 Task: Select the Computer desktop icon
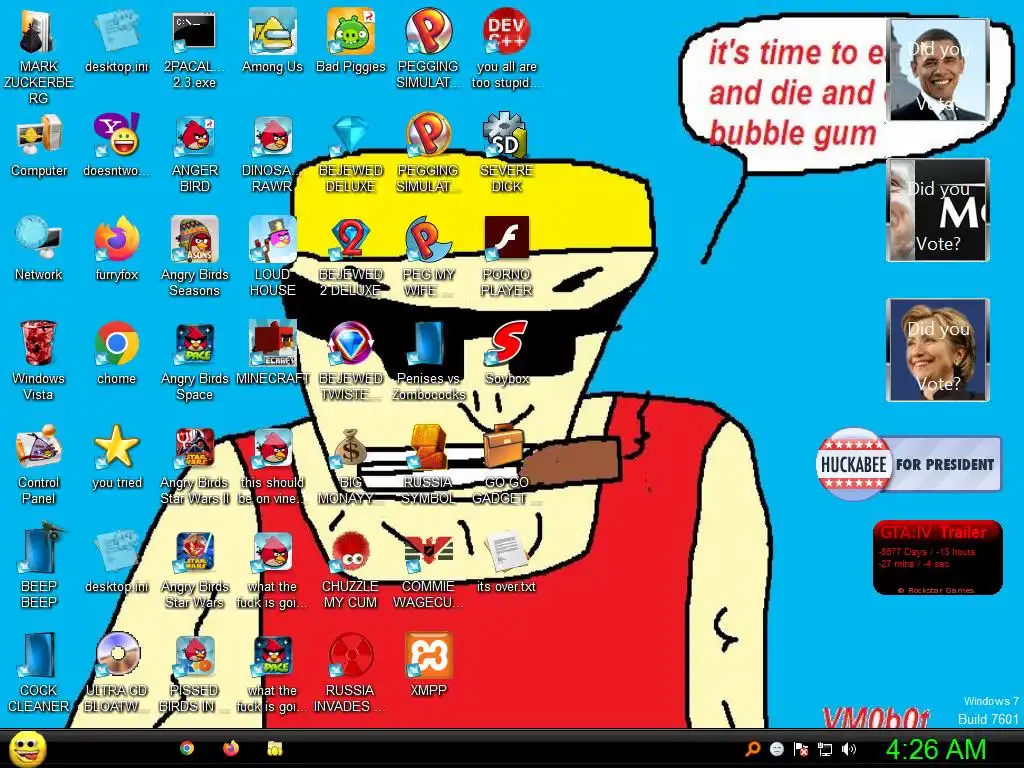tap(39, 136)
